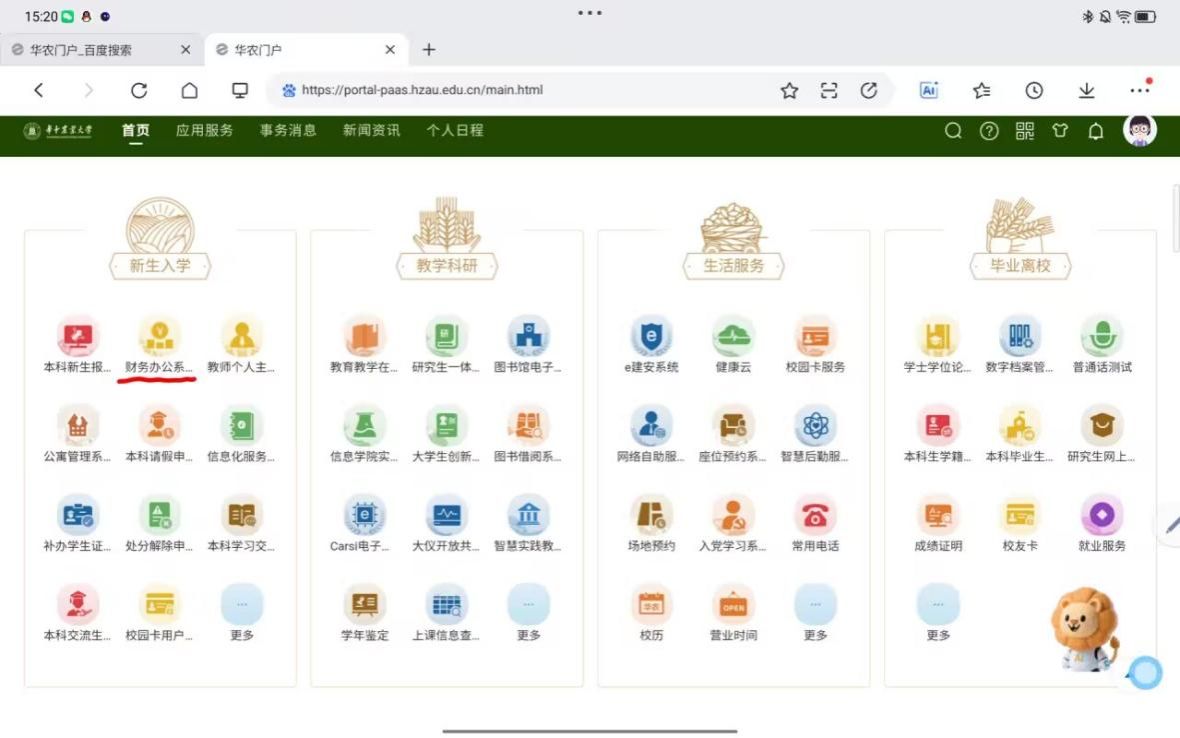The image size is (1180, 738).
Task: Click the QR code icon in header
Action: pyautogui.click(x=1025, y=131)
